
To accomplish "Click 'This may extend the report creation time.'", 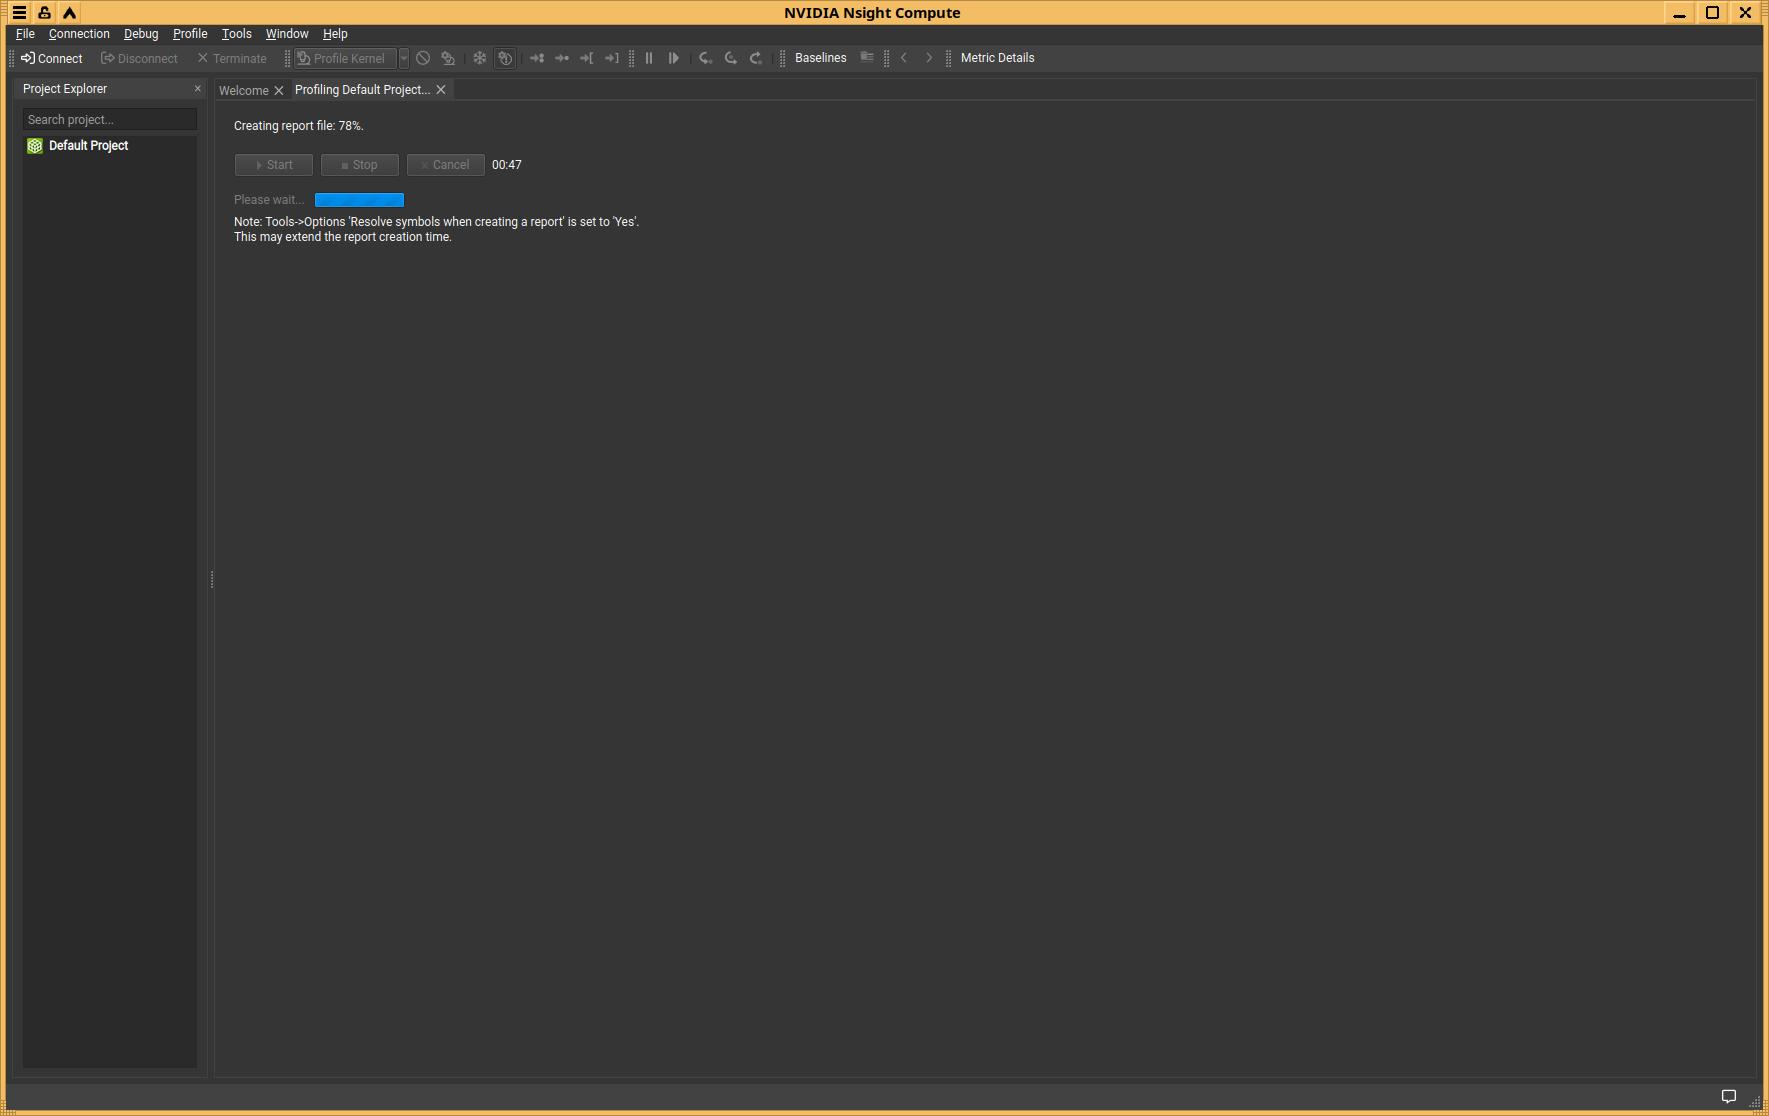I will pyautogui.click(x=343, y=237).
